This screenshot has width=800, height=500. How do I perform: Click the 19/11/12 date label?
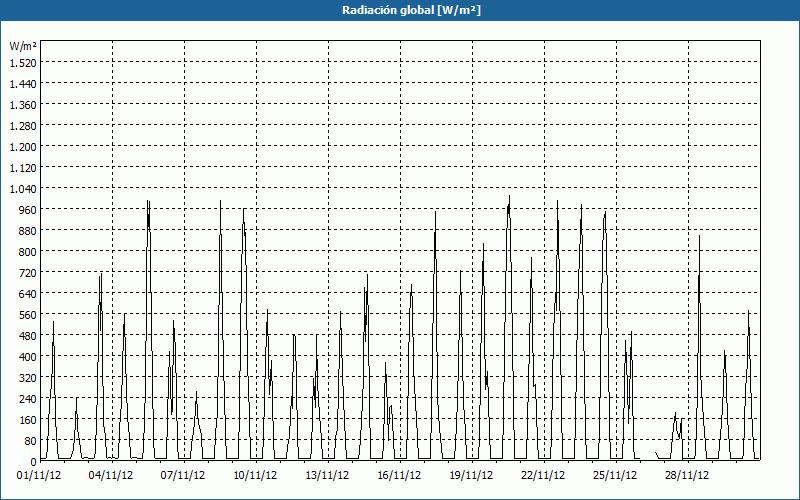tap(471, 476)
